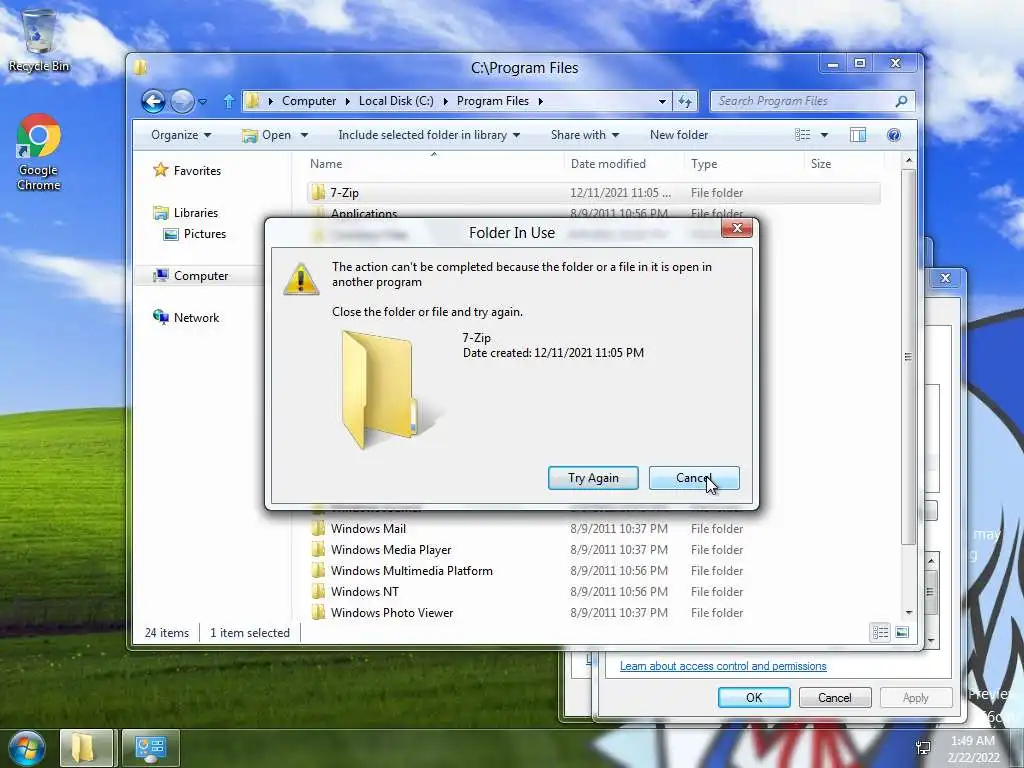Click Apply in the background permissions dialog
Screen dimensions: 1024x768
tap(916, 697)
